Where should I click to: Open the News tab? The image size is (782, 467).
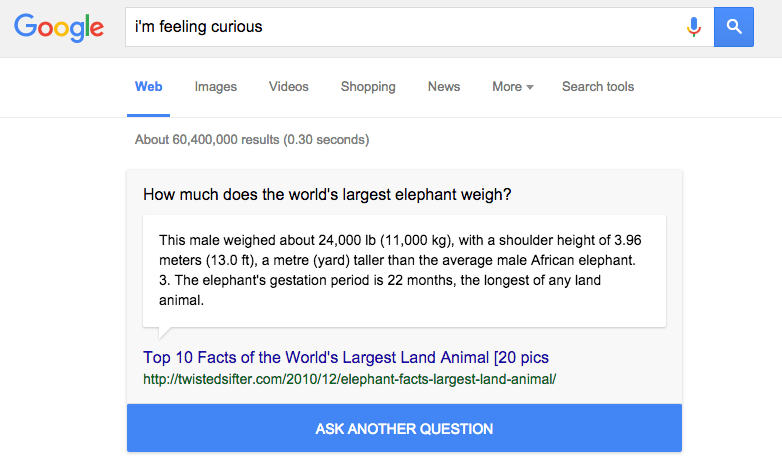444,87
